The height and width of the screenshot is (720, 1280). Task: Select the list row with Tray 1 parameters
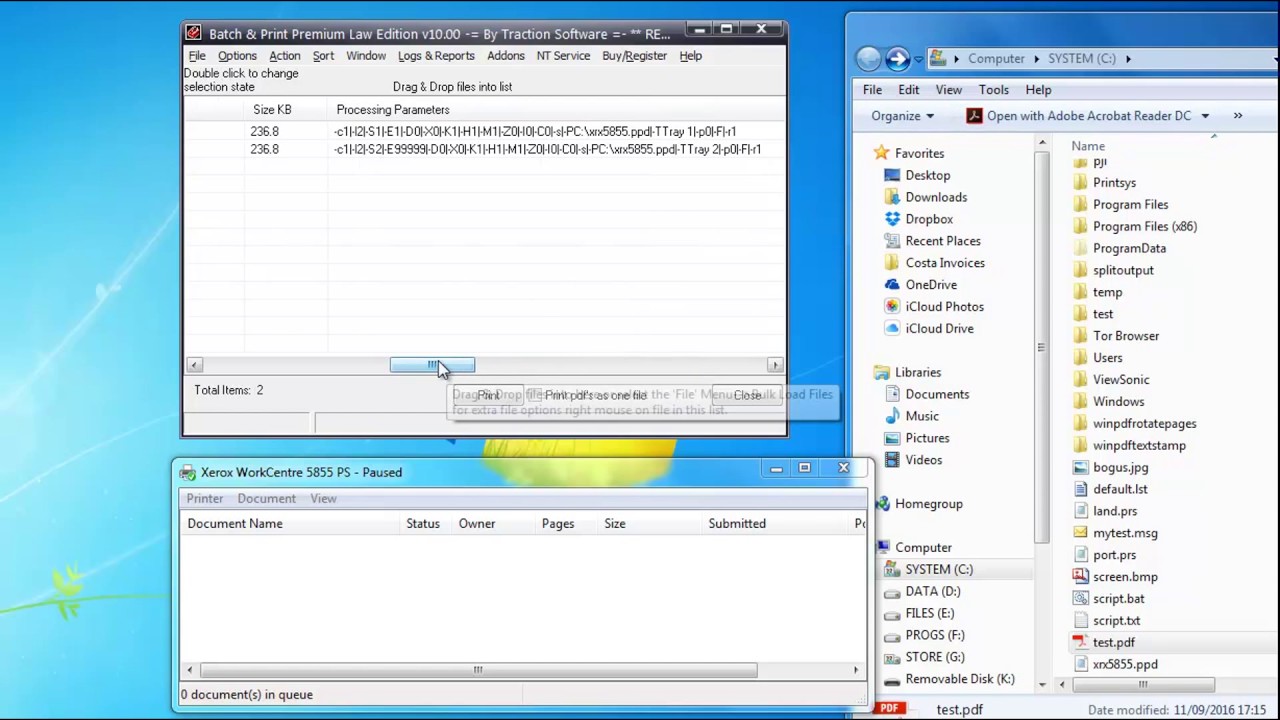click(485, 132)
